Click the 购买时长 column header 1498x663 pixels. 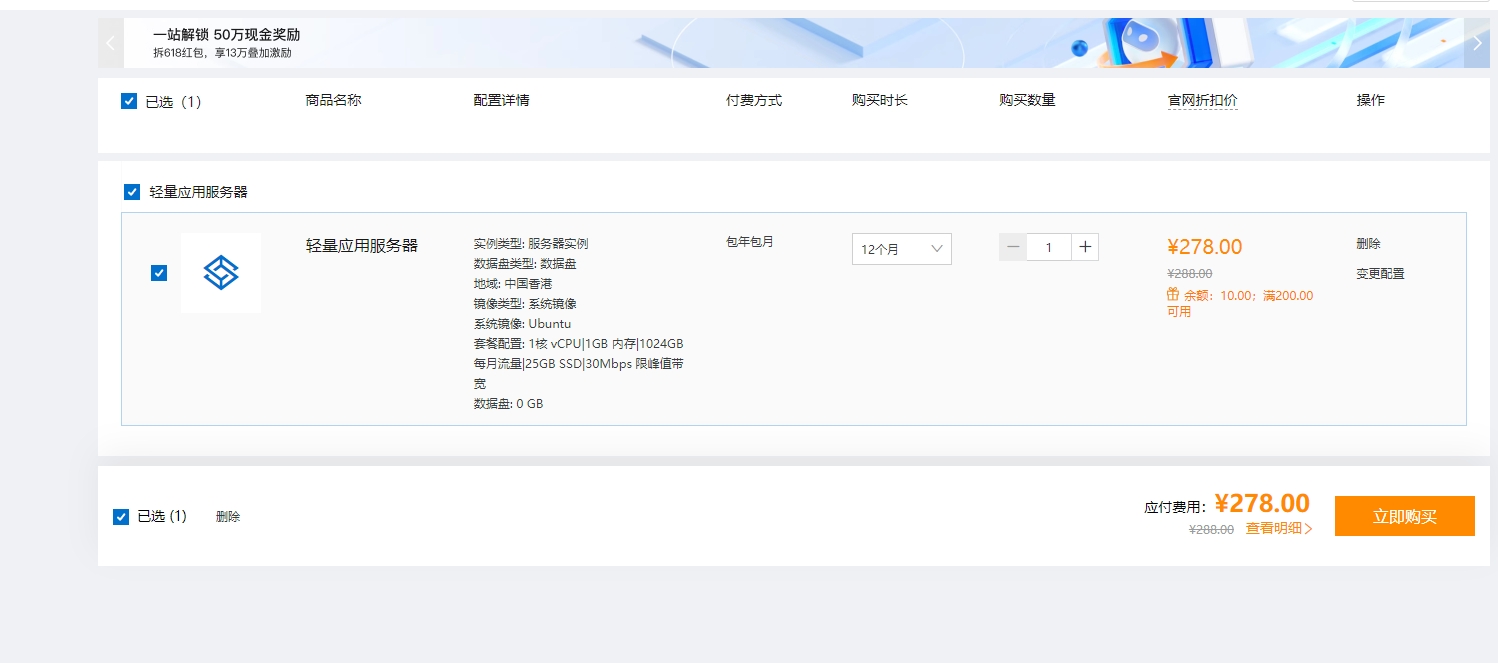[880, 101]
